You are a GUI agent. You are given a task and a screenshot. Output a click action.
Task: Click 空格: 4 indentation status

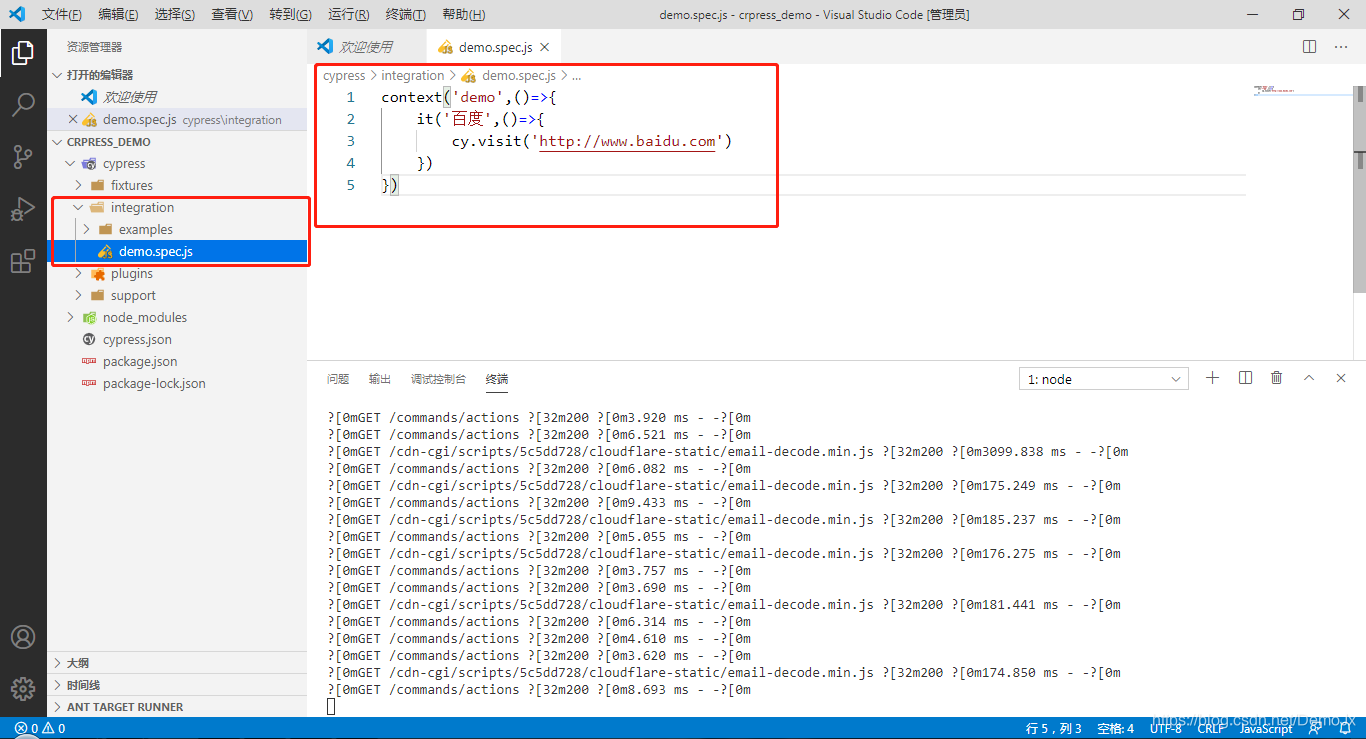pyautogui.click(x=1116, y=728)
